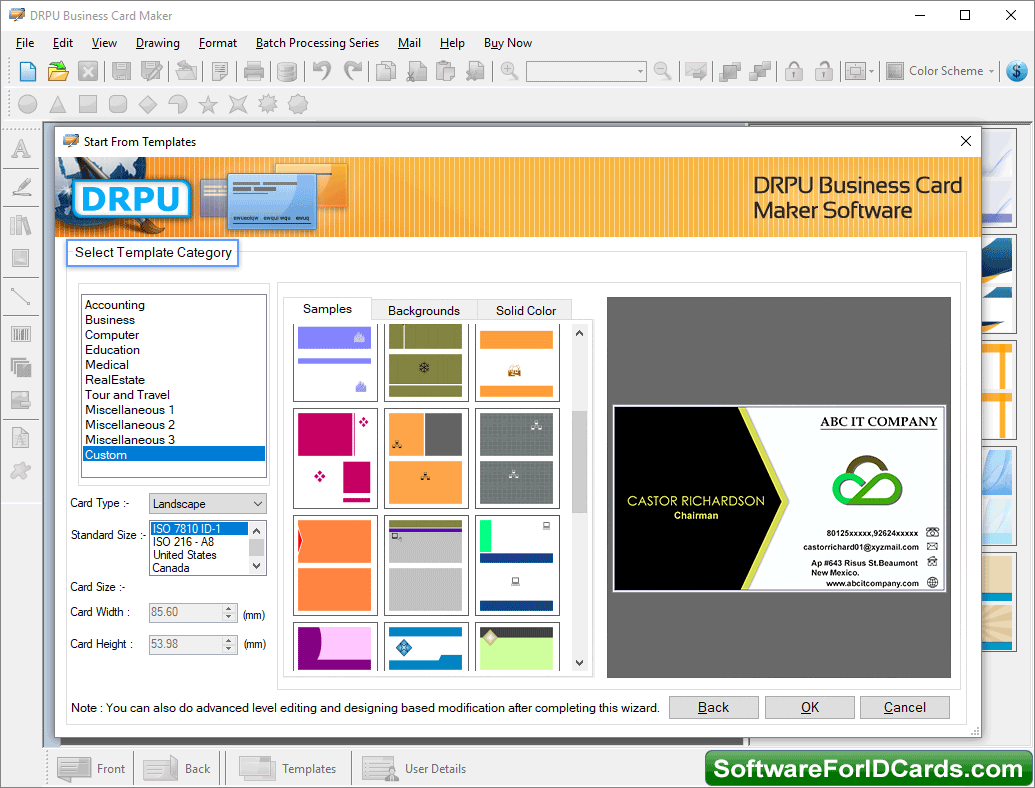Image resolution: width=1035 pixels, height=788 pixels.
Task: Click the Send mail envelope icon
Action: [696, 71]
